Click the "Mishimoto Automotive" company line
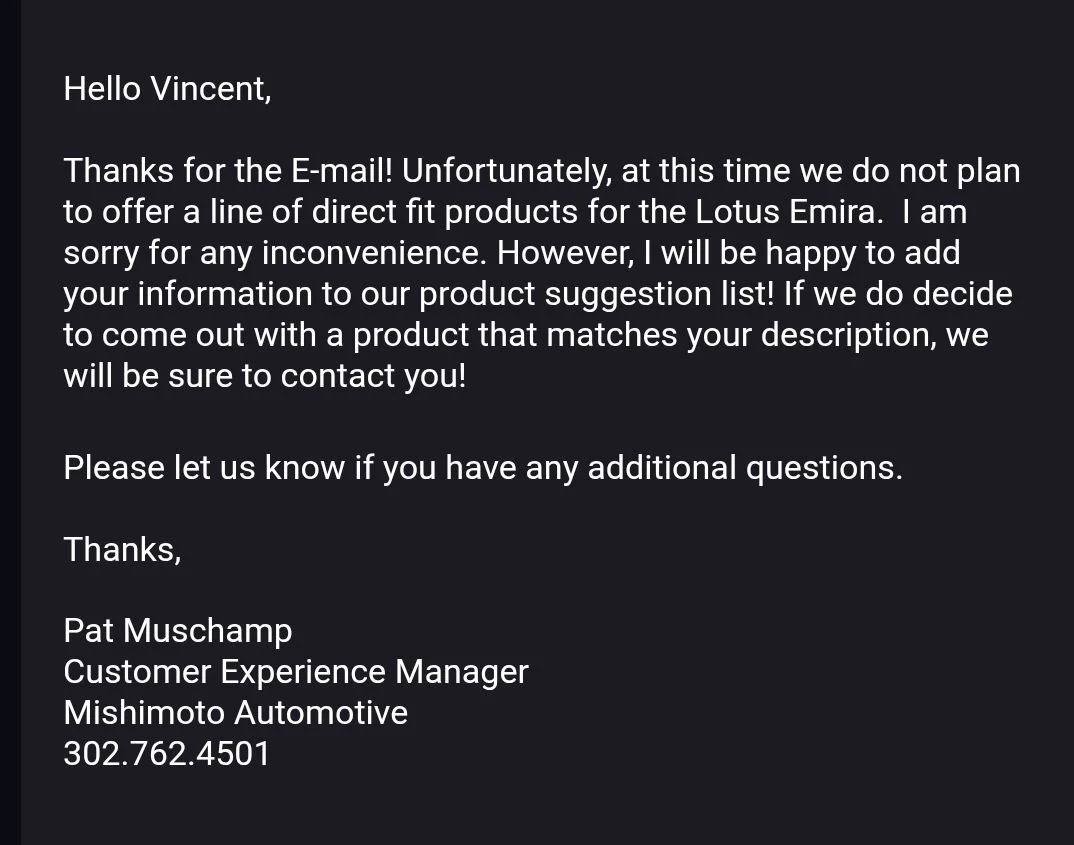This screenshot has height=845, width=1074. coord(236,712)
